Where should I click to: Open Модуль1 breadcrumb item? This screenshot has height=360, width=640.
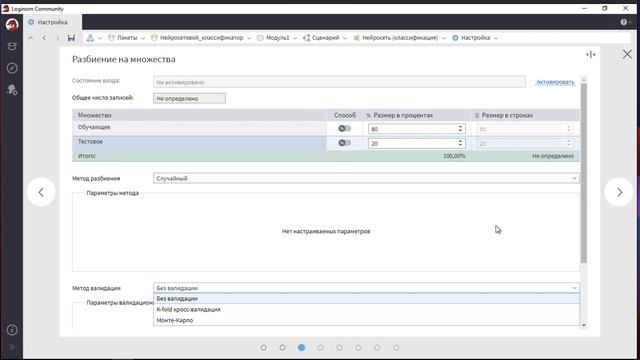pos(278,38)
